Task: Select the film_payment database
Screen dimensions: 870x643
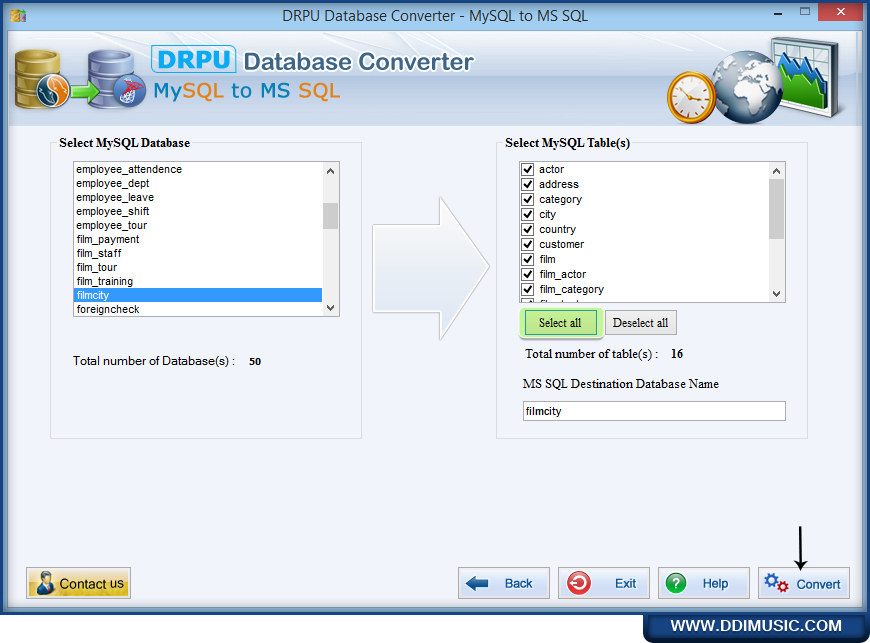Action: click(198, 239)
